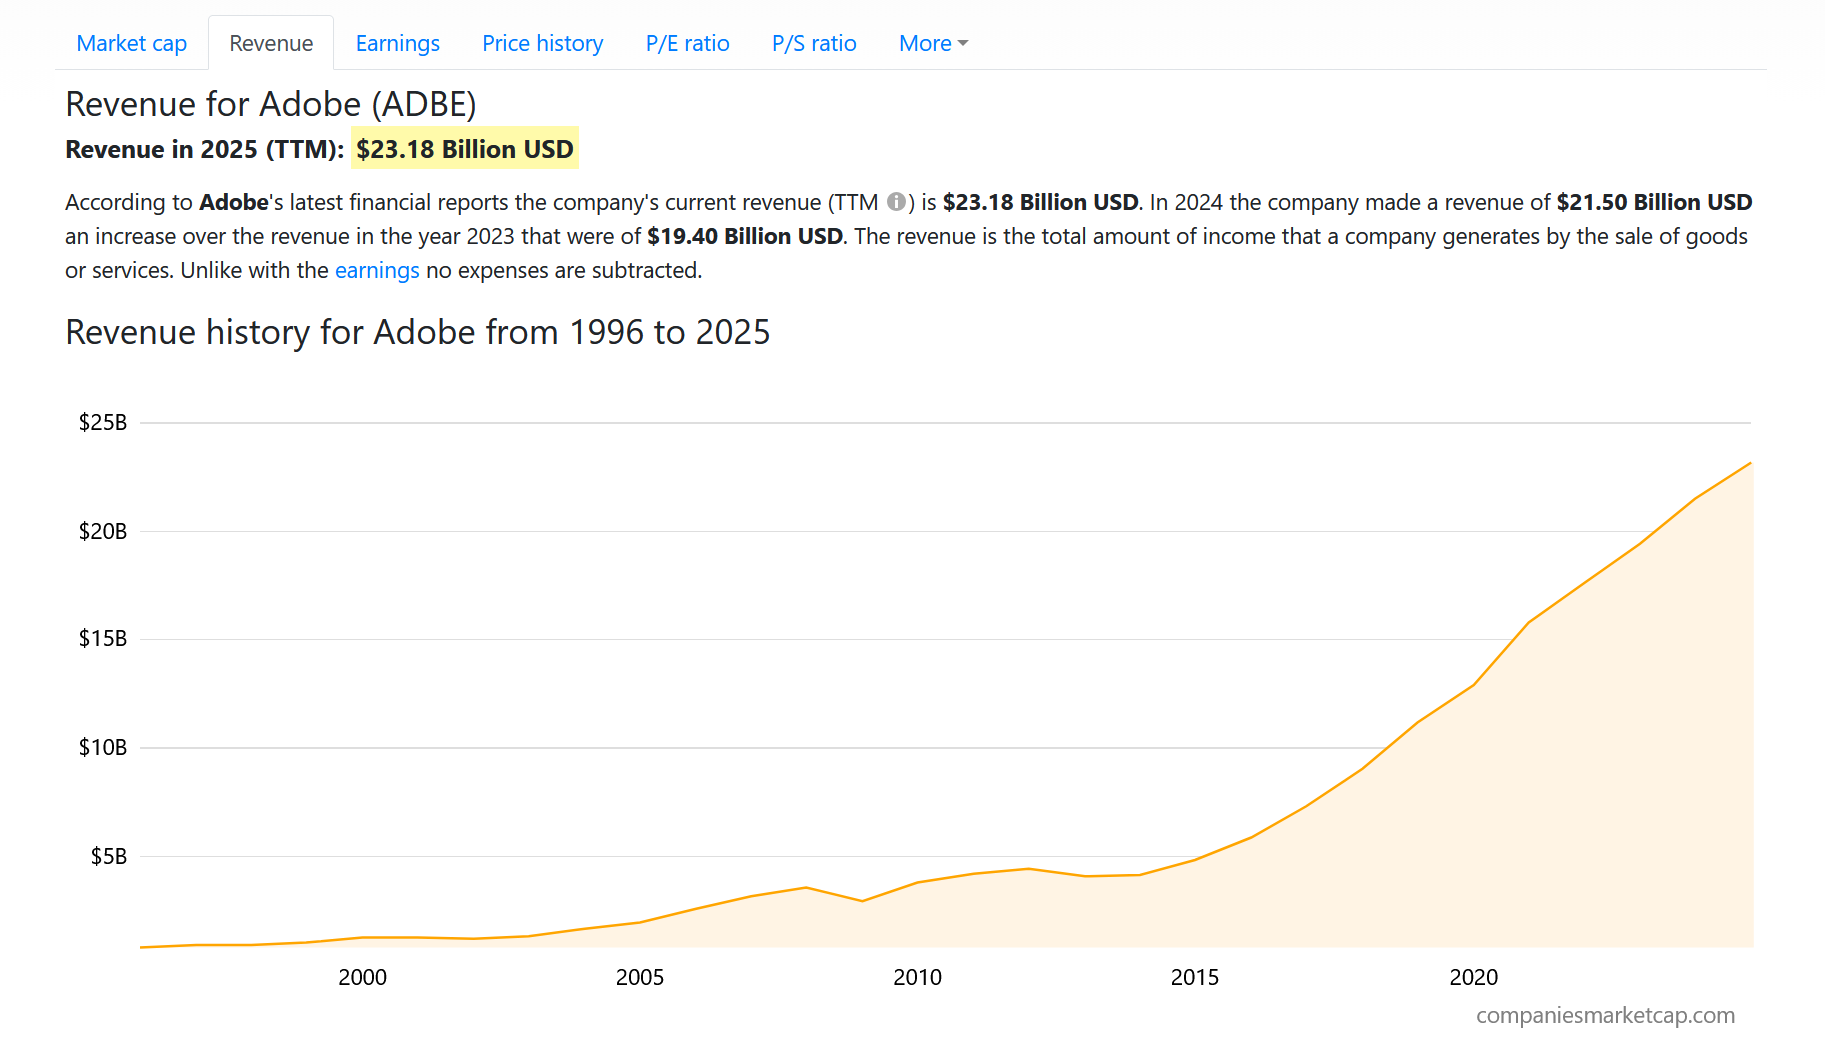Click the 2010 x-axis label
This screenshot has height=1049, width=1825.
point(917,977)
